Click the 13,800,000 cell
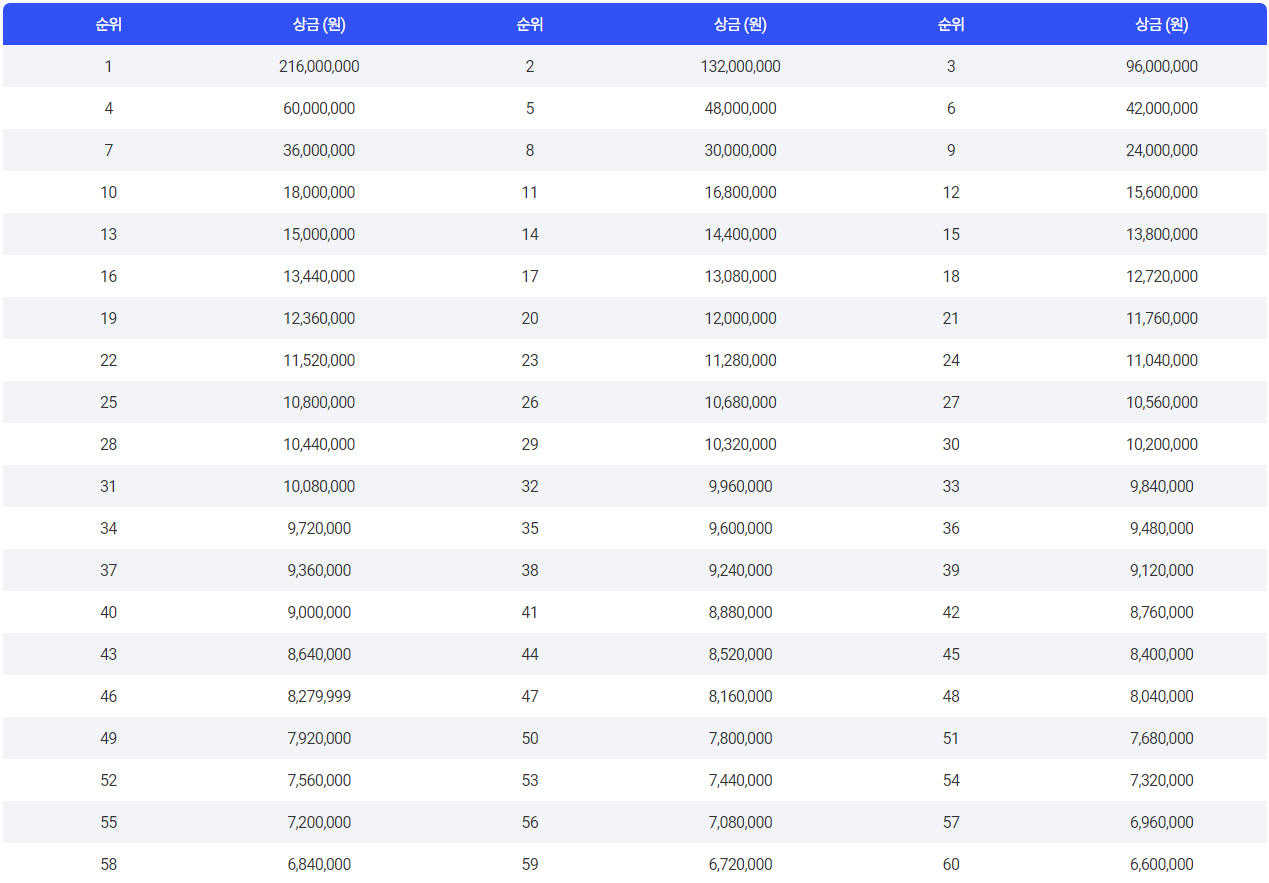The image size is (1269, 883). tap(1161, 234)
